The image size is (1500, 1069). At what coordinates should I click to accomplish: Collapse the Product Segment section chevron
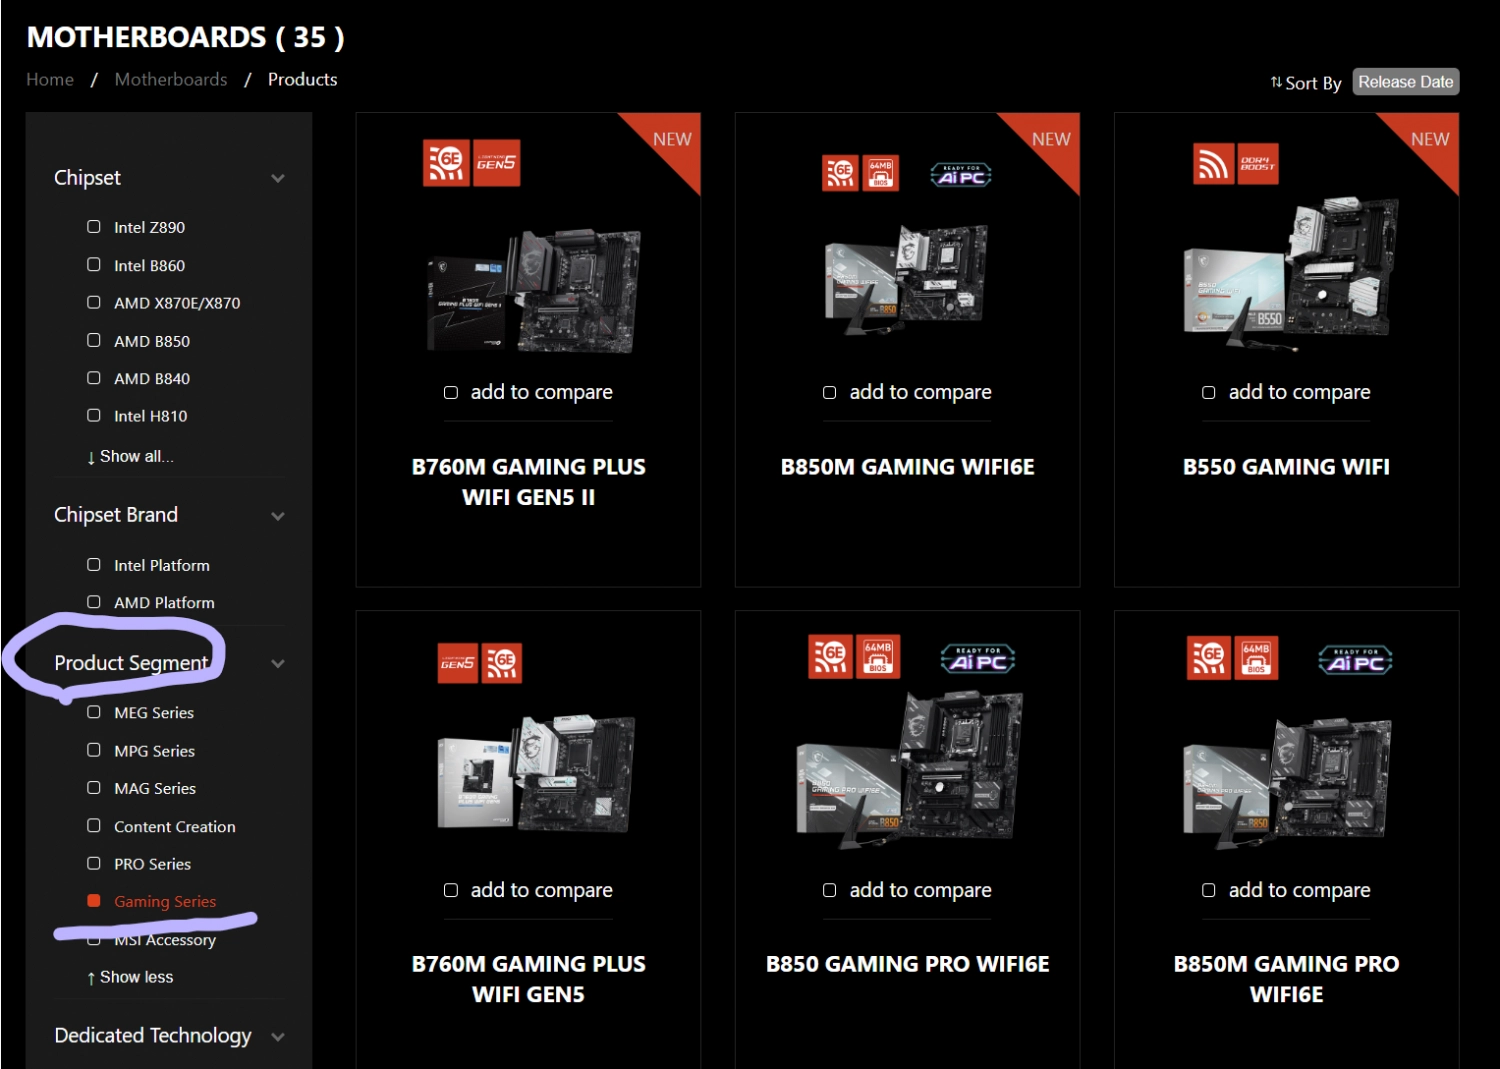coord(278,663)
